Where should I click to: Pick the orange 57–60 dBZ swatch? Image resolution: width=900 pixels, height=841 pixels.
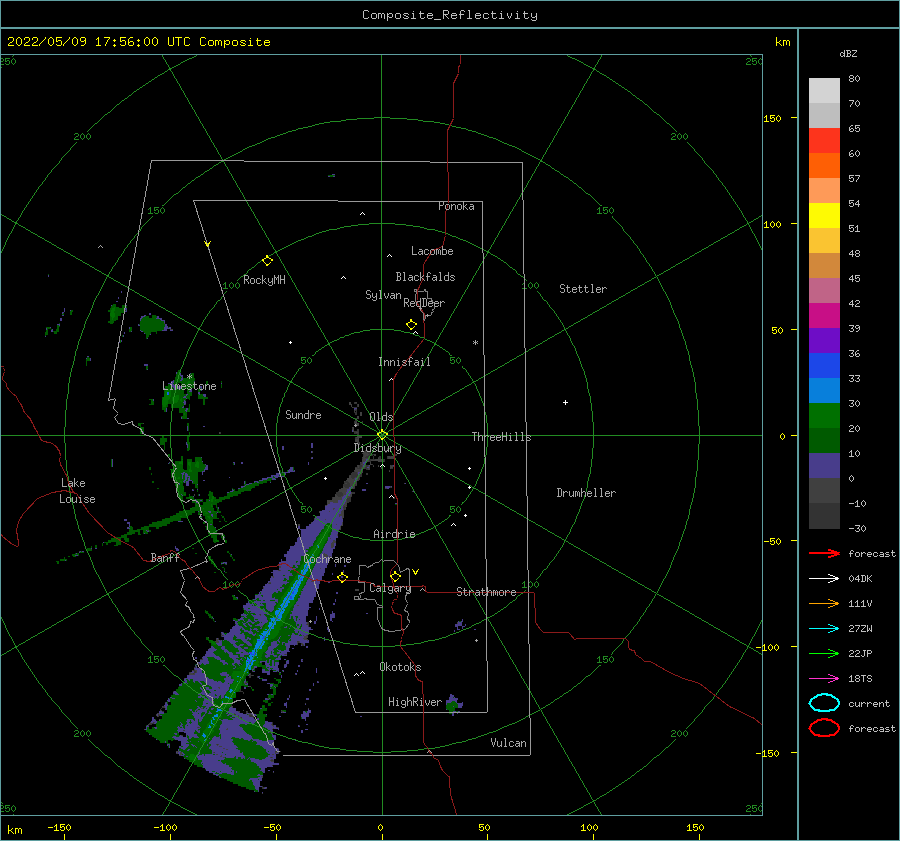pyautogui.click(x=824, y=166)
